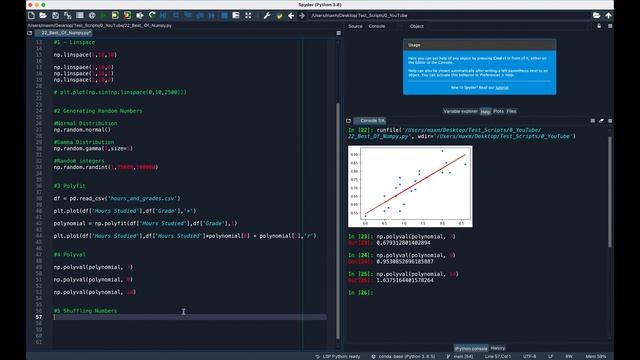Open a file with the folder icon
640x360 pixels.
(x=43, y=16)
